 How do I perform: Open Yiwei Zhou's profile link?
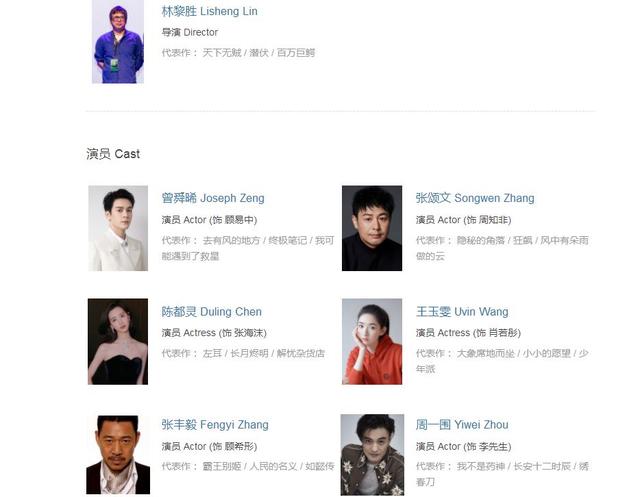tap(462, 424)
